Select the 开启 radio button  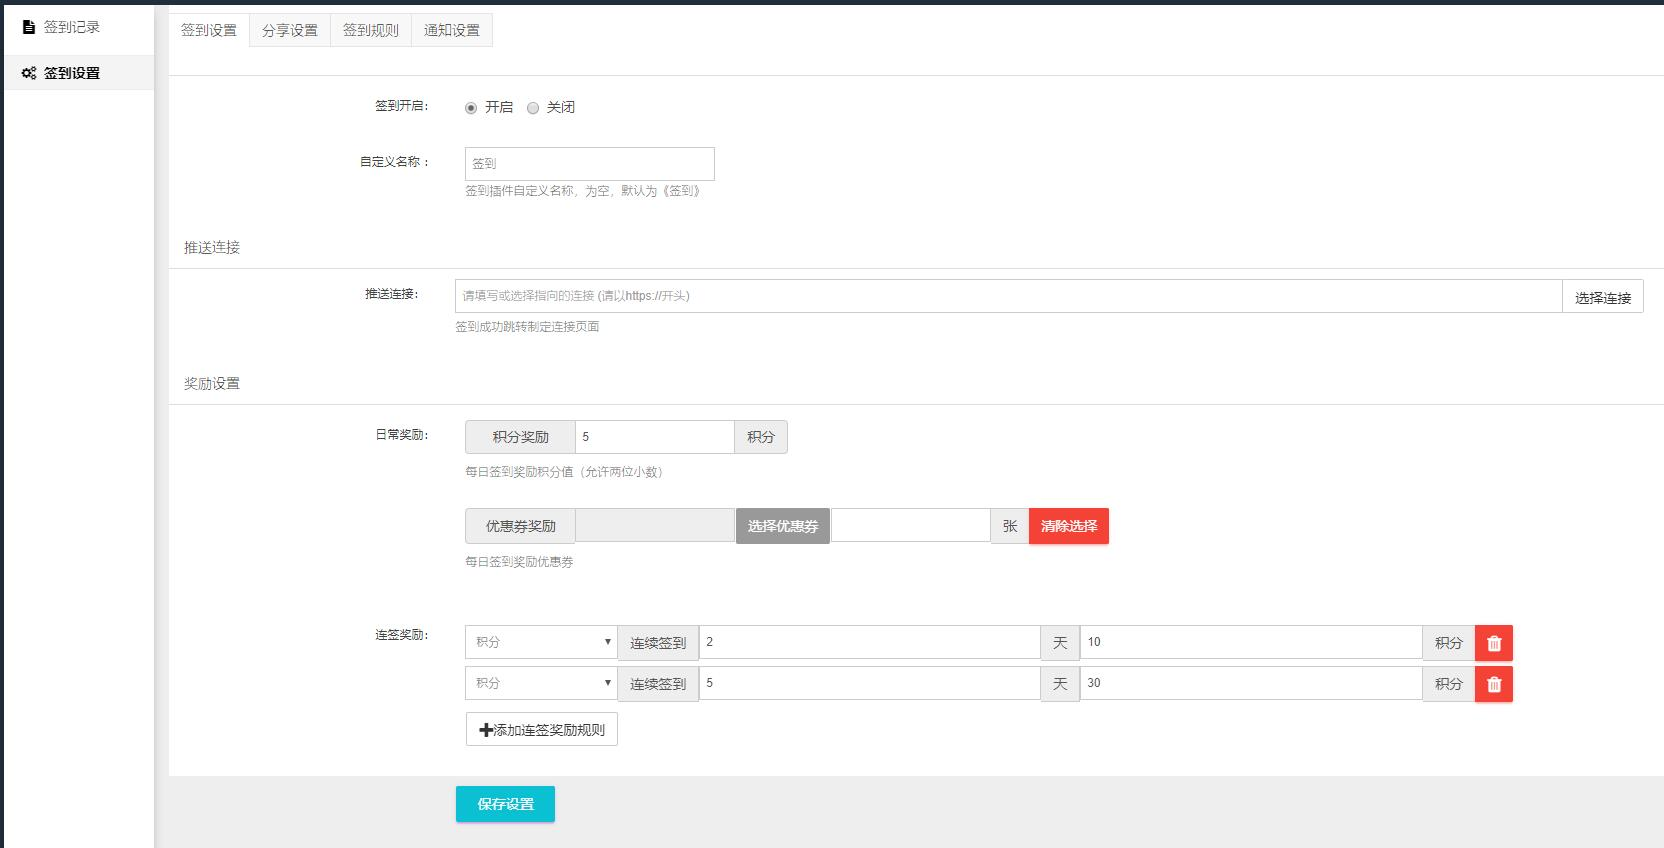pos(471,108)
